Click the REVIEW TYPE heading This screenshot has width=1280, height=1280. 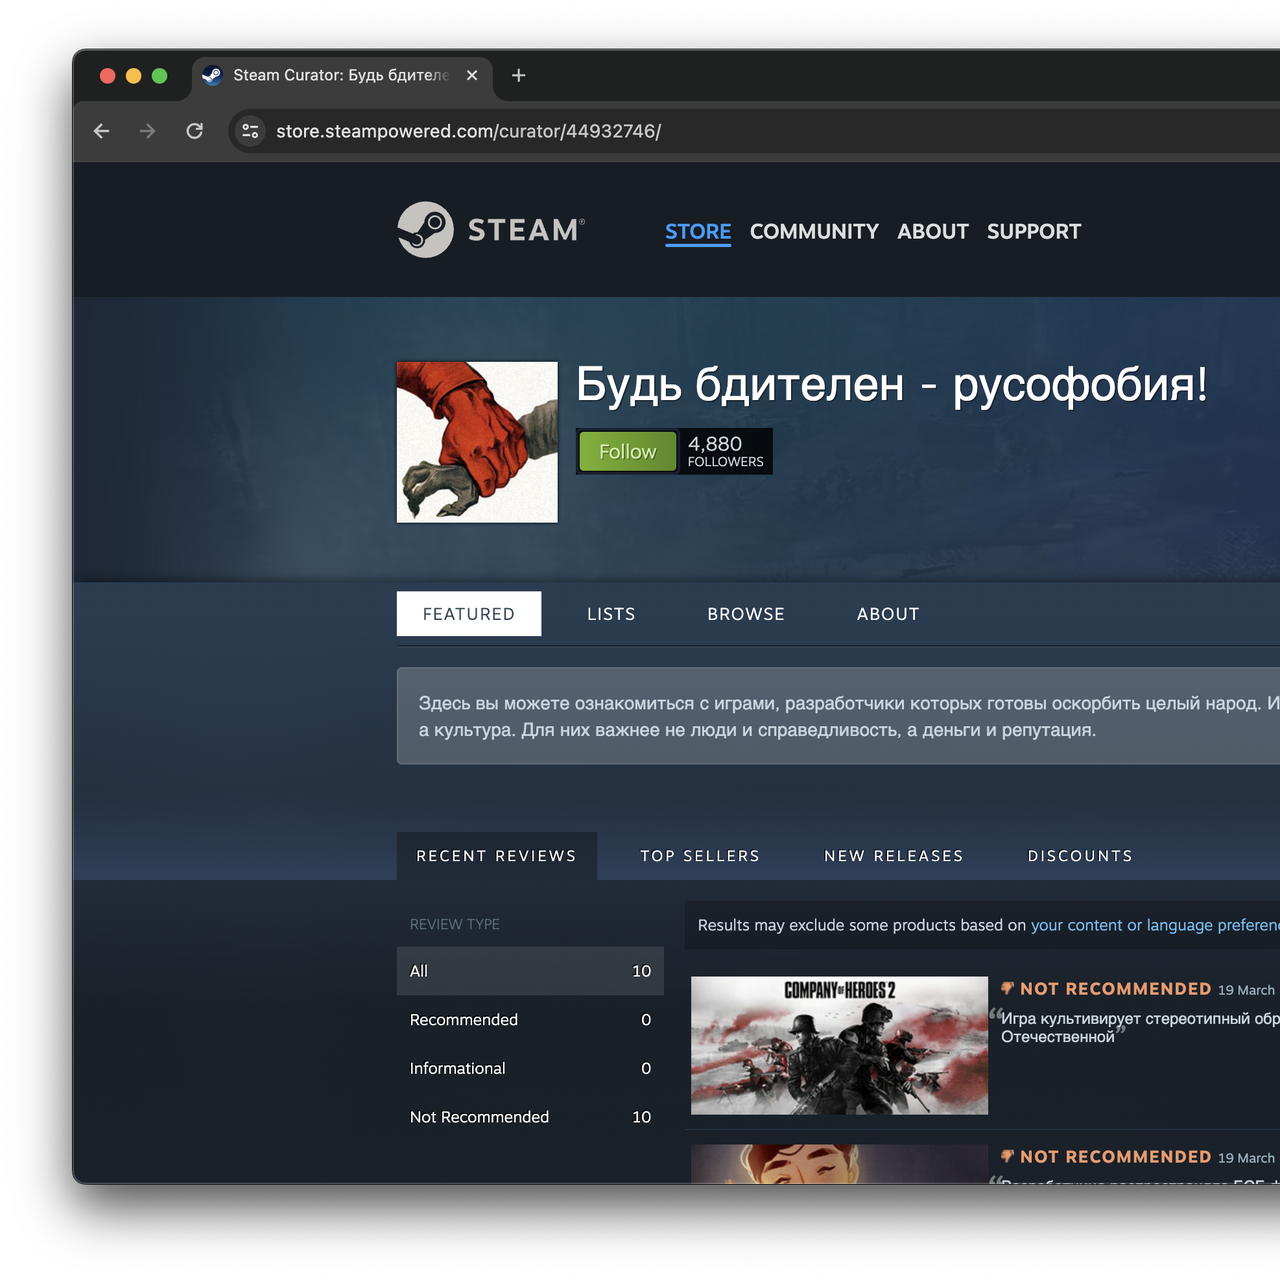click(x=455, y=924)
